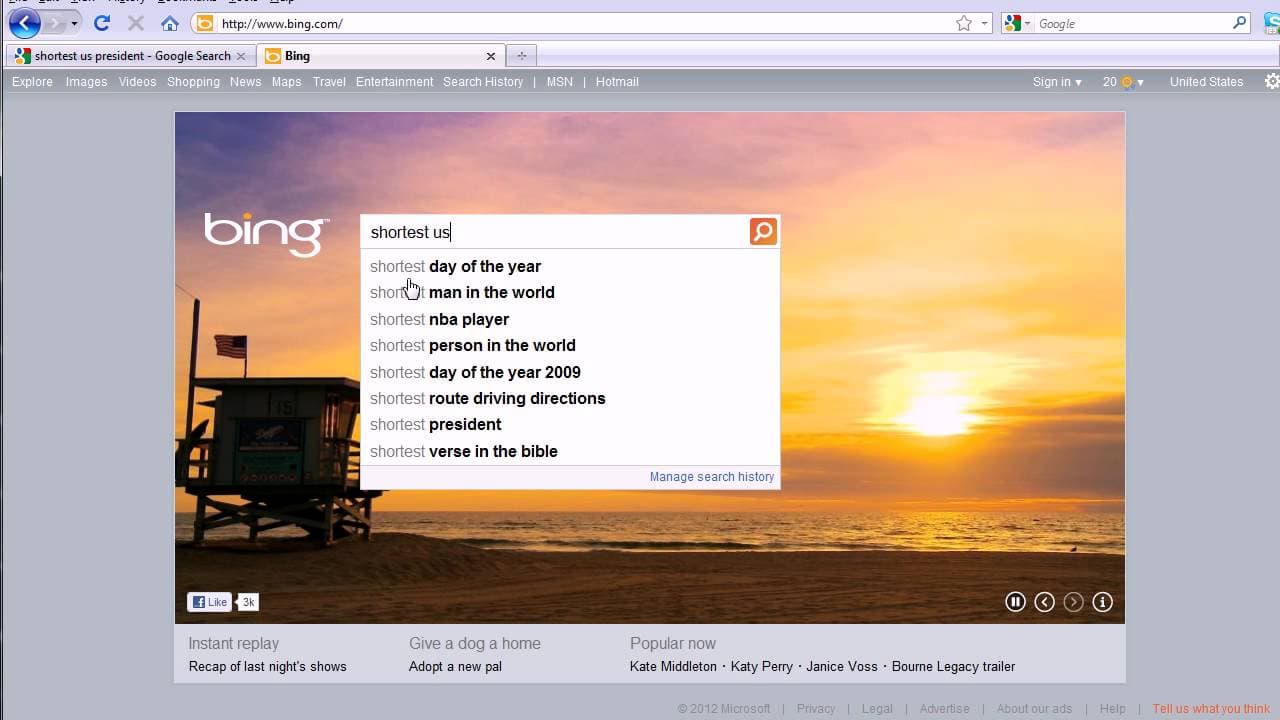
Task: Bookmark this page with the star icon
Action: 964,23
